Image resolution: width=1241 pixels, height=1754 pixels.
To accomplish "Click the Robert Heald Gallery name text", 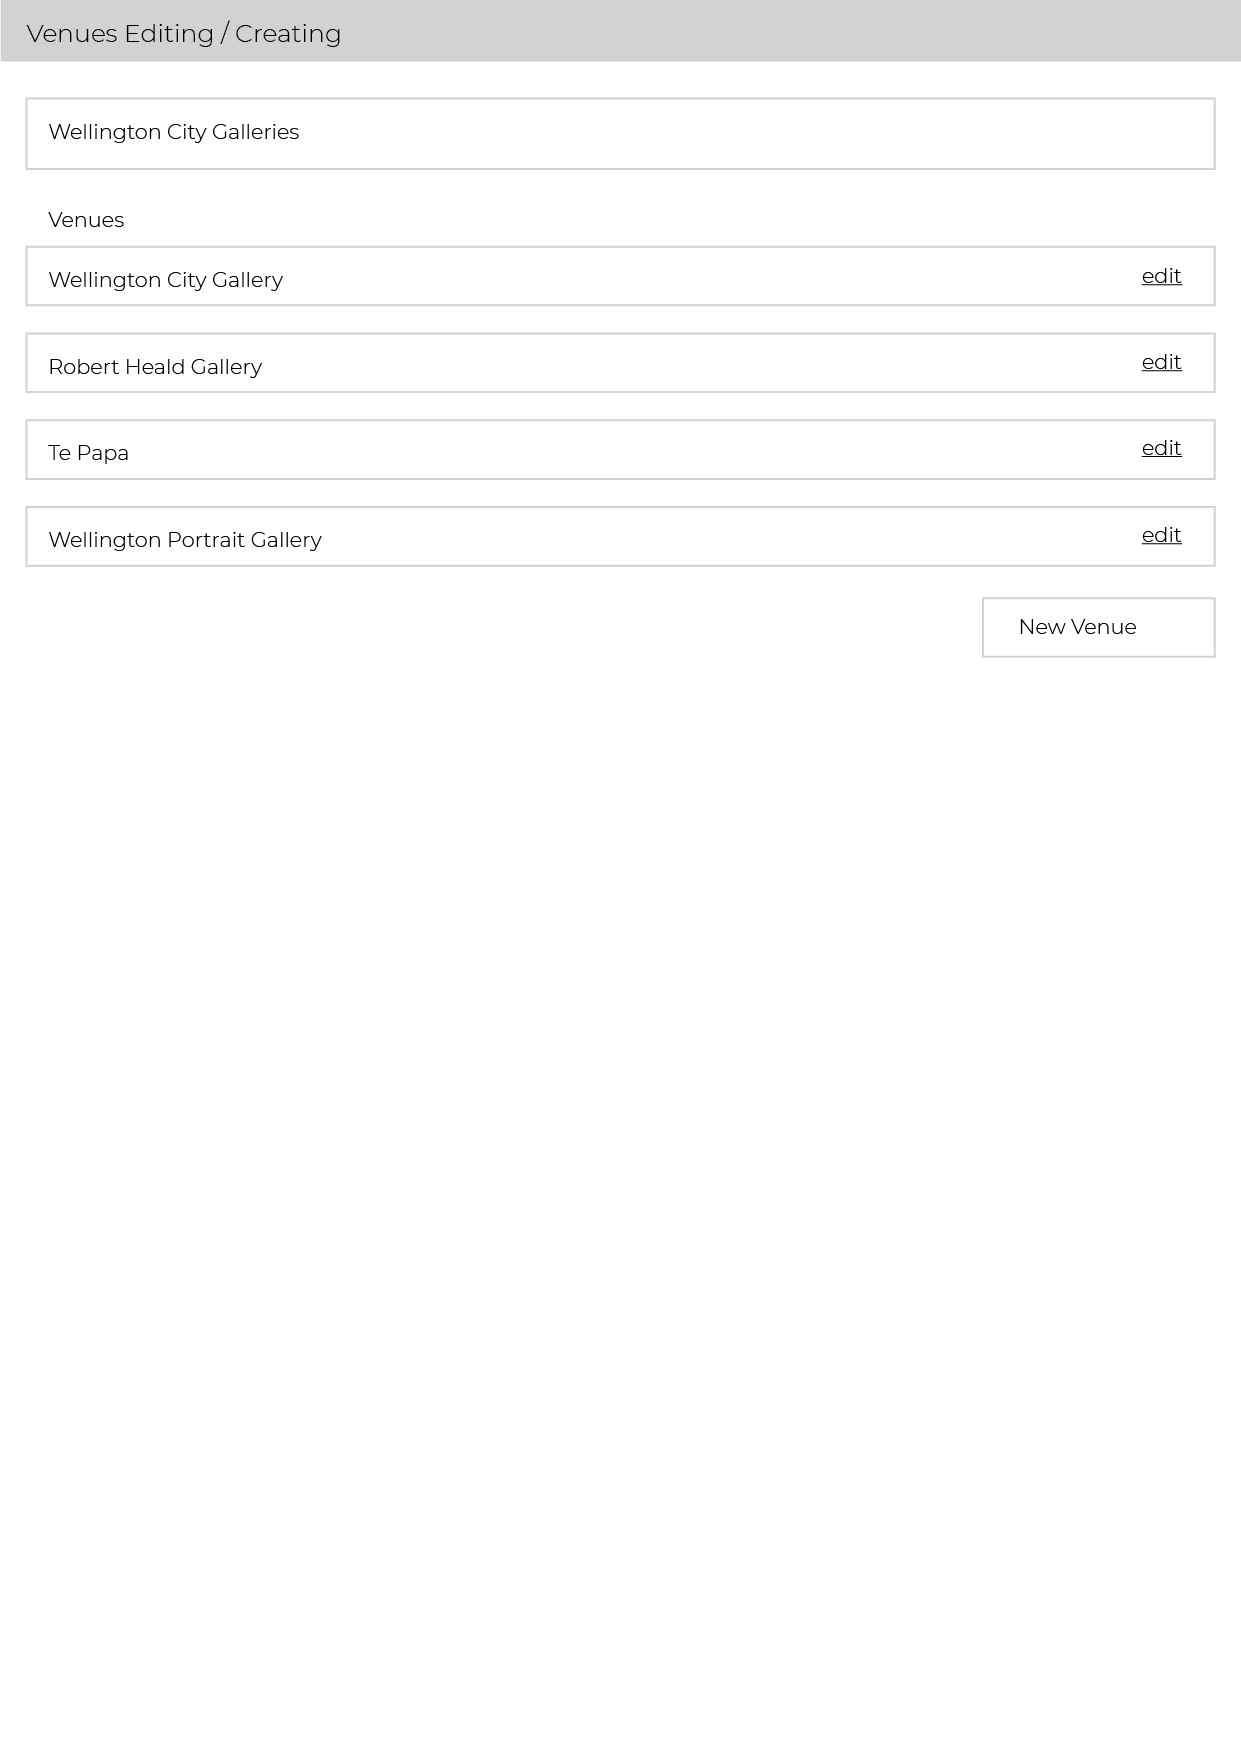I will coord(155,367).
